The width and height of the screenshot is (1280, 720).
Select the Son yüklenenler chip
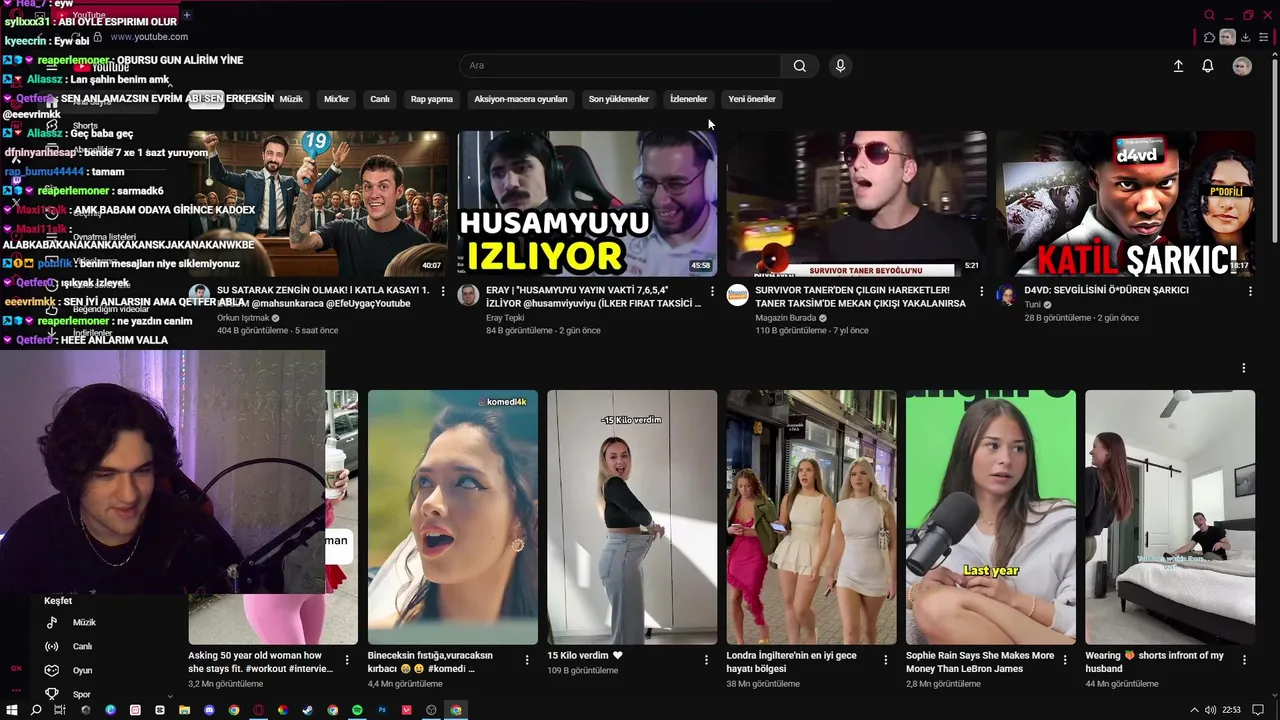click(x=619, y=99)
